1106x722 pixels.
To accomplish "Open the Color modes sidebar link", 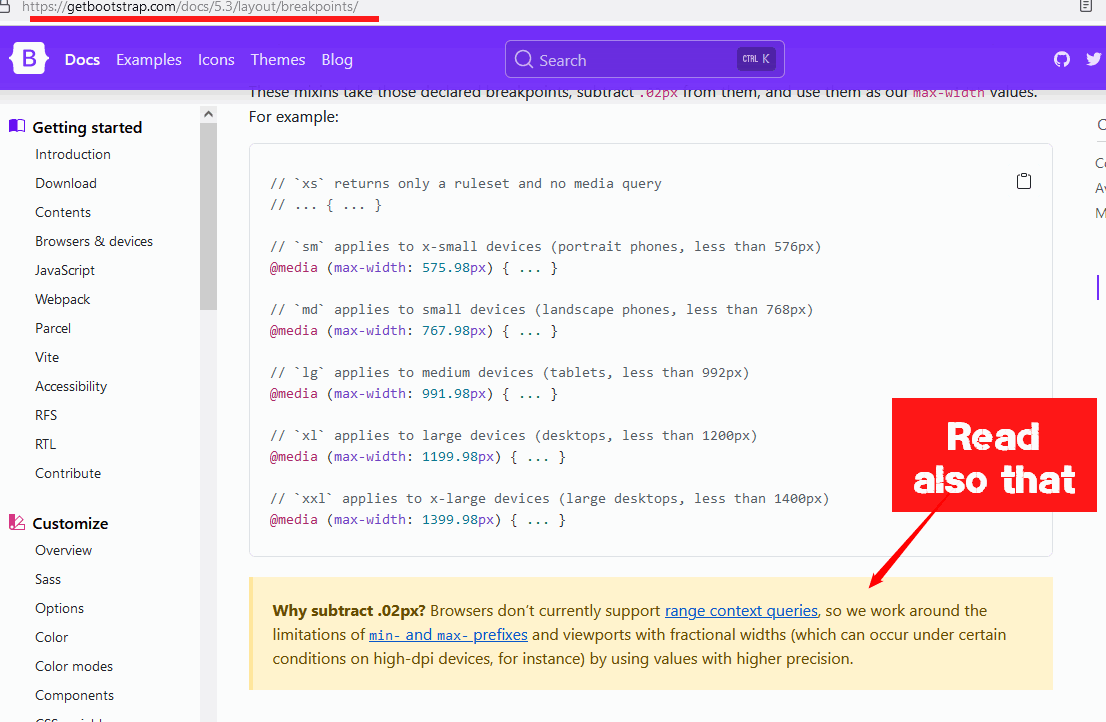I will (x=74, y=666).
